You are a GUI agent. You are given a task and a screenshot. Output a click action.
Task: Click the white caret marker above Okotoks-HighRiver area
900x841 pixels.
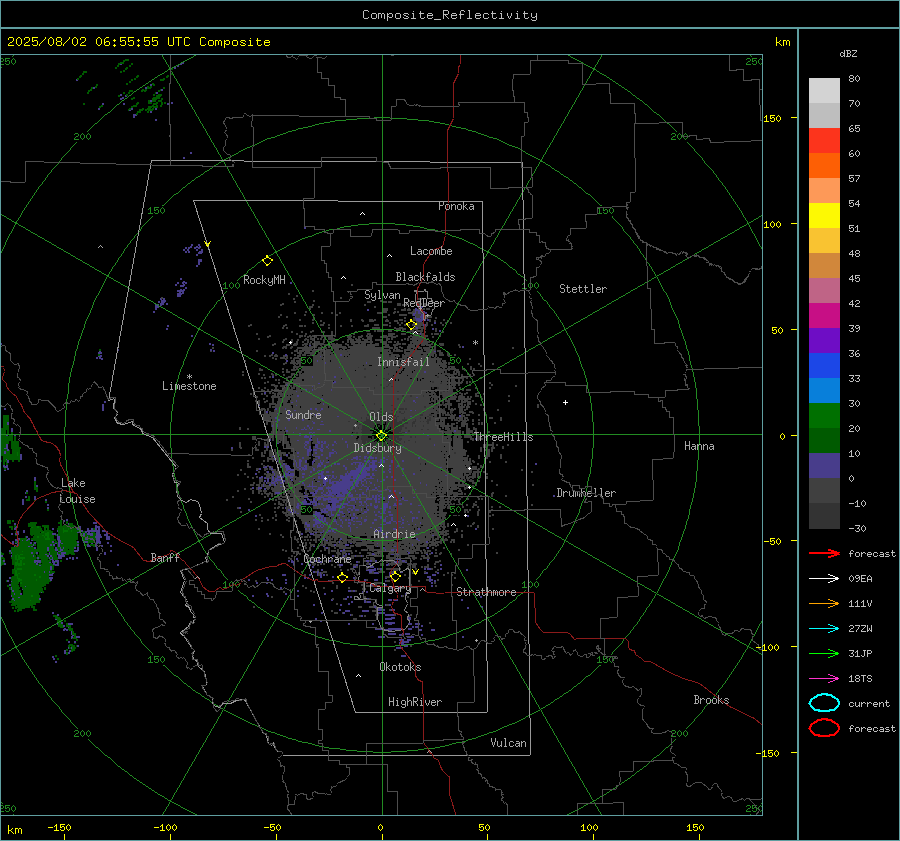[358, 676]
